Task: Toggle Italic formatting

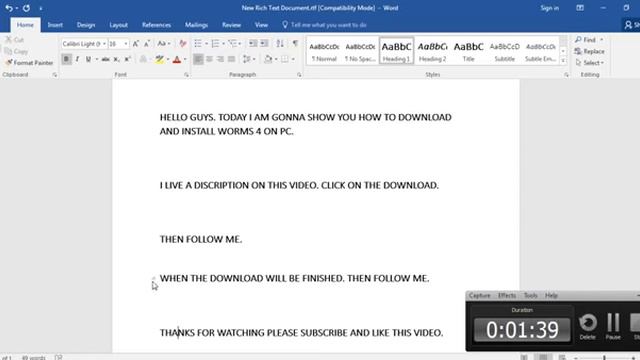Action: pyautogui.click(x=77, y=59)
